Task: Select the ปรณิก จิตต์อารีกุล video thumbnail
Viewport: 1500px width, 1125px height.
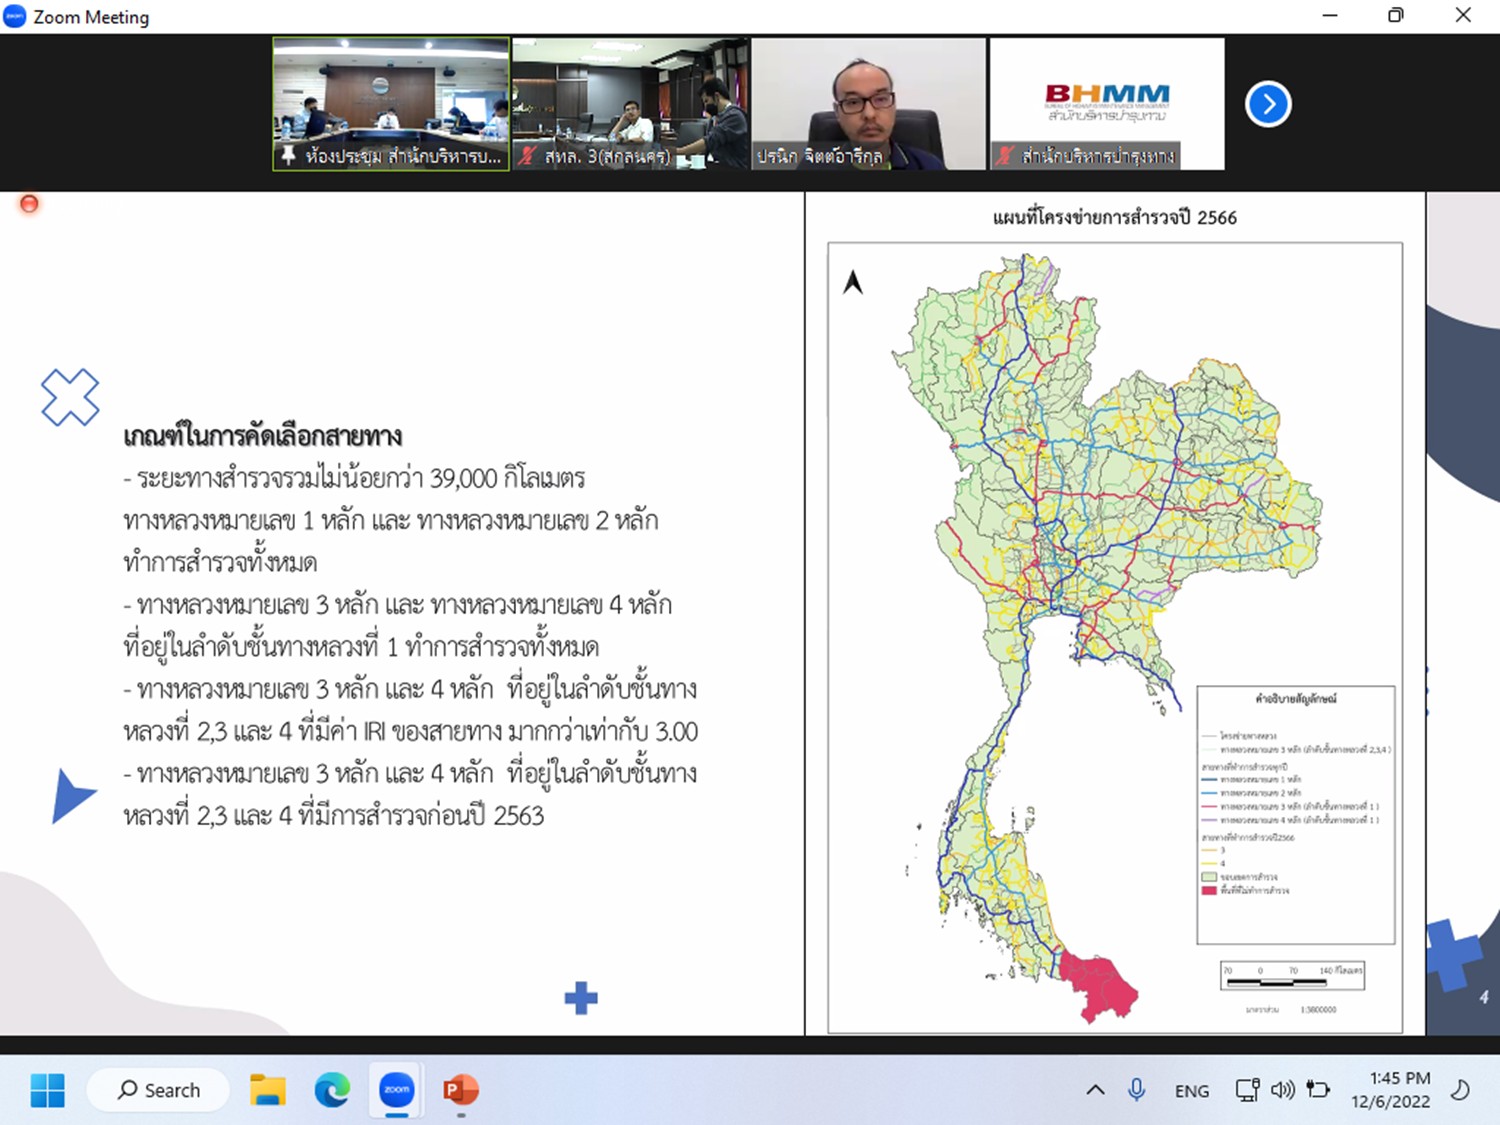Action: point(868,103)
